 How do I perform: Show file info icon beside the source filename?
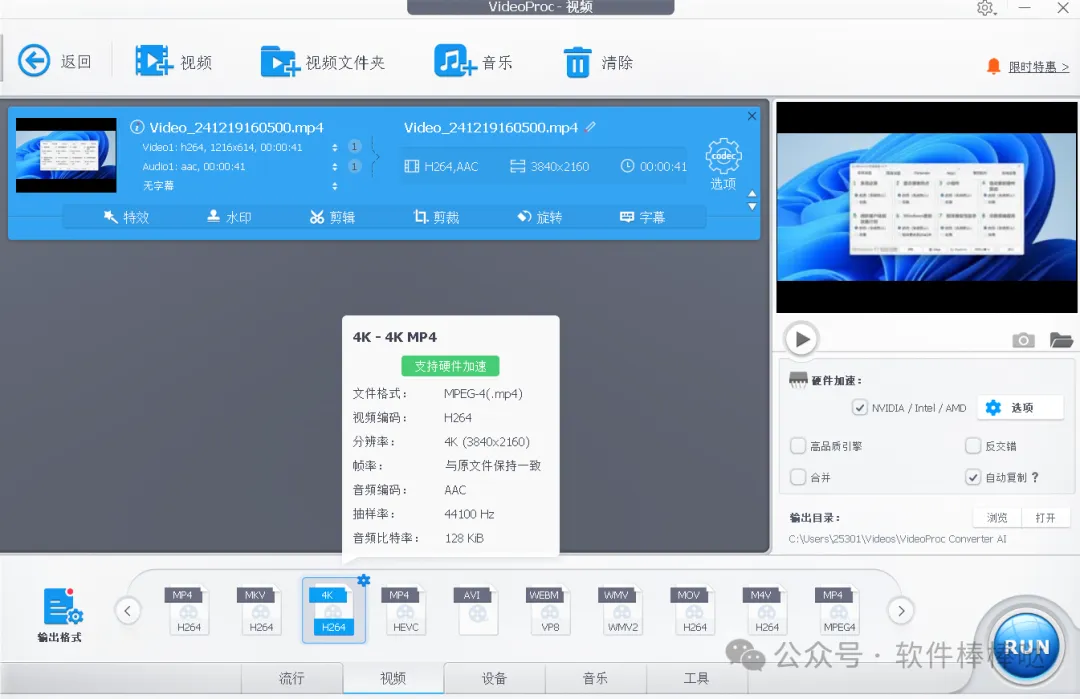[137, 127]
